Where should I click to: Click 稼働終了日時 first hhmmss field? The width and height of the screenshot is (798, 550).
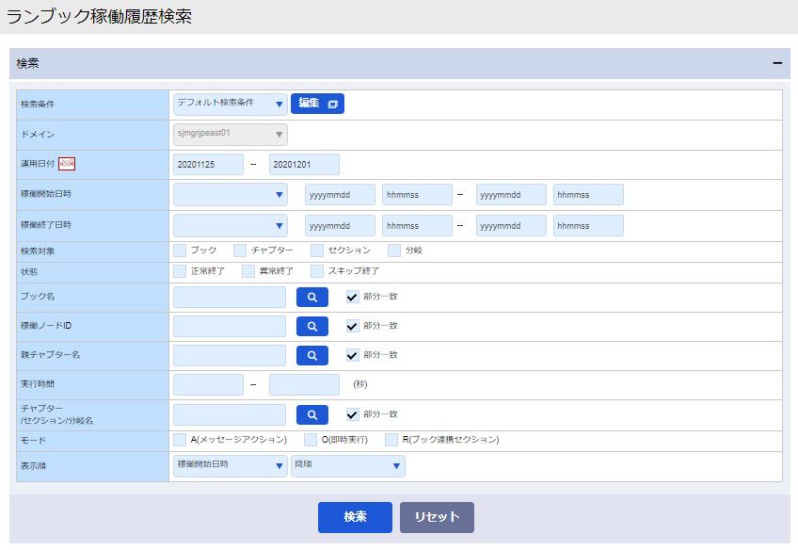click(x=417, y=226)
